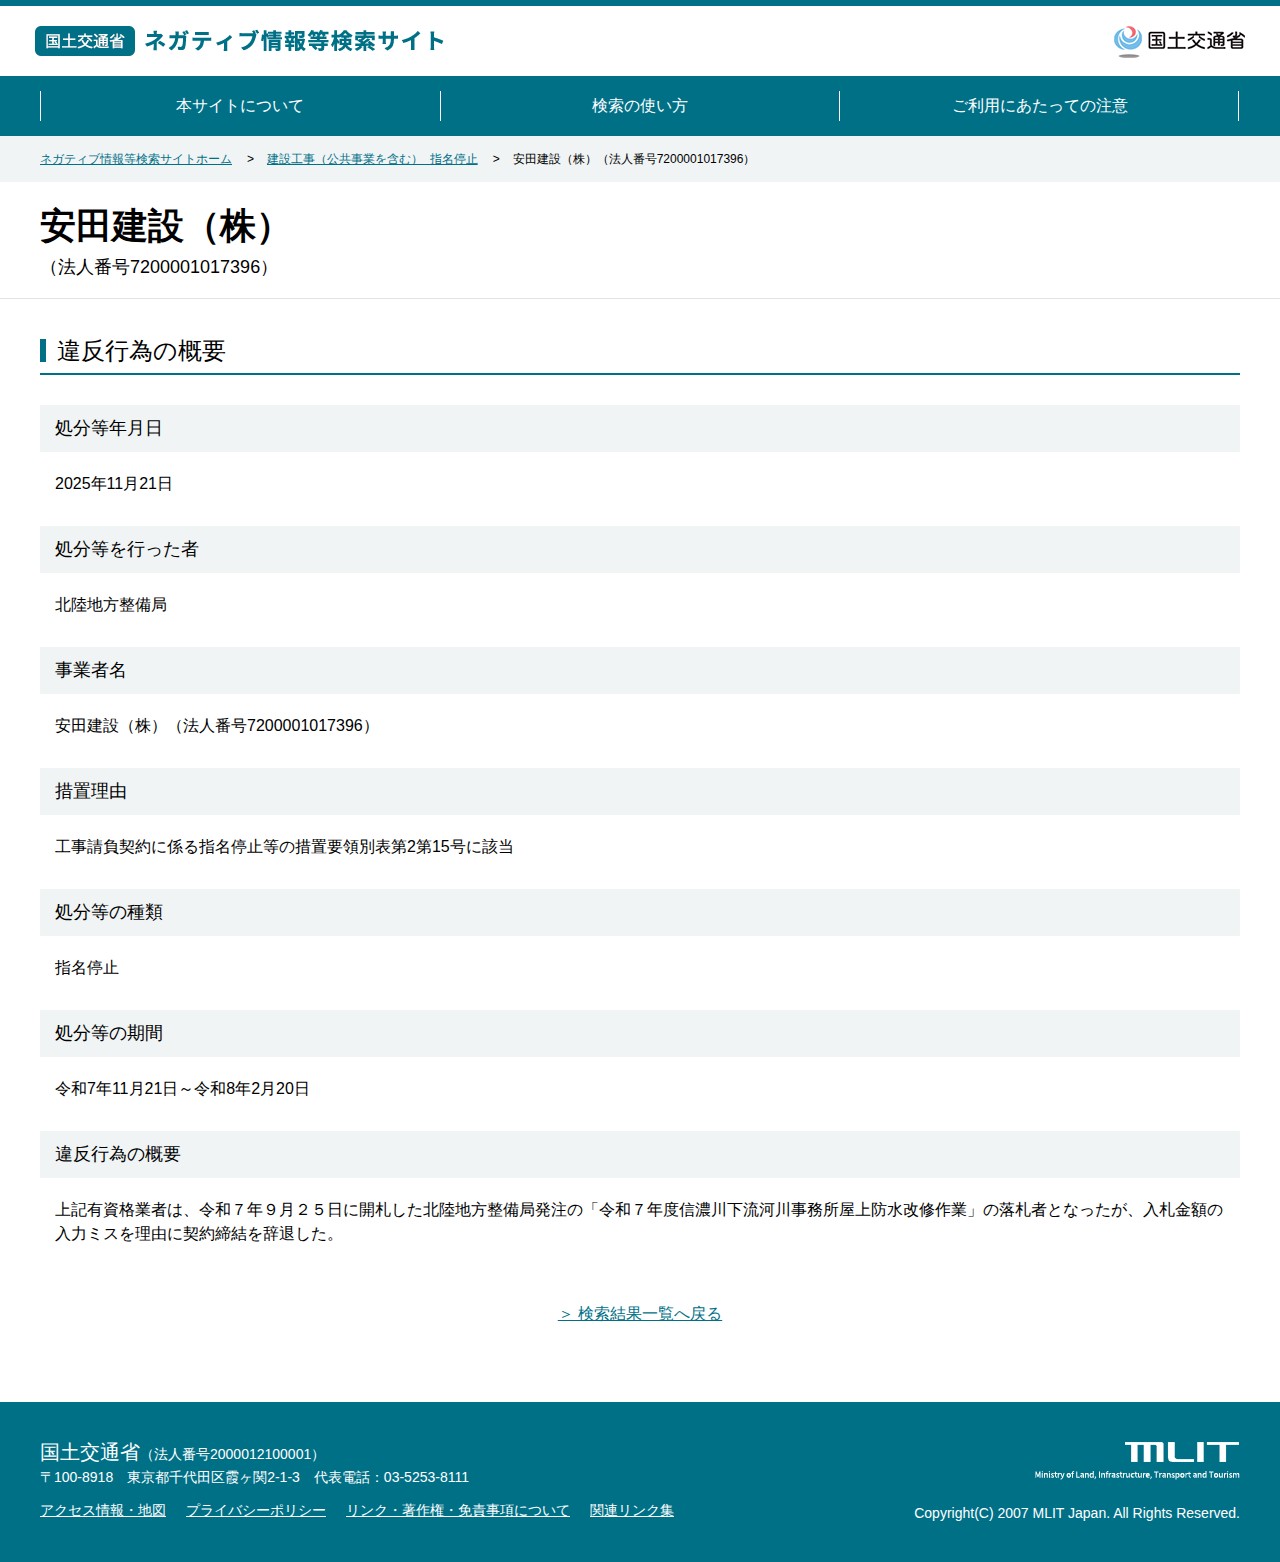1280x1562 pixels.
Task: Select the date 2025年11月21日
Action: (x=114, y=484)
